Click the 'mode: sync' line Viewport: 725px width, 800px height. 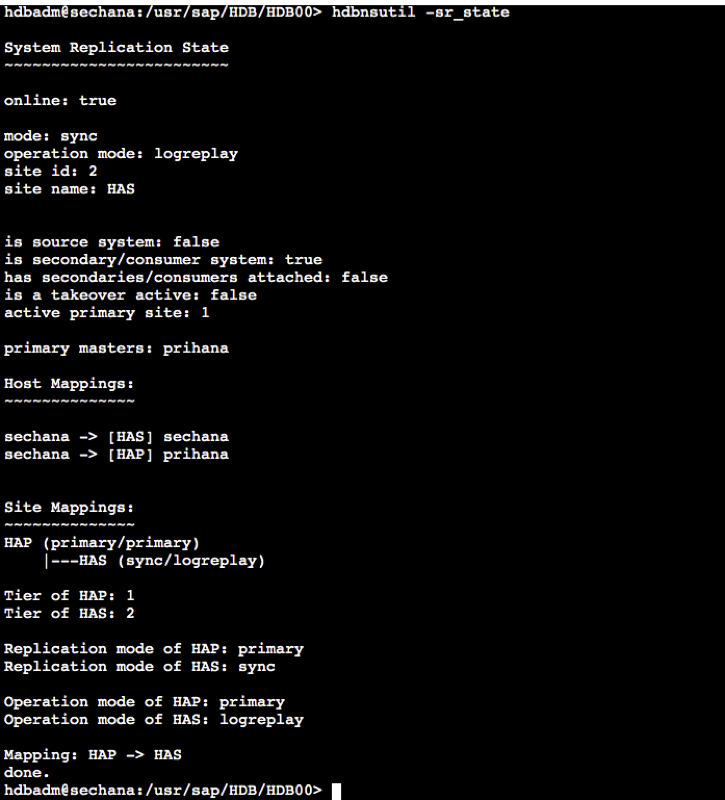coord(51,136)
